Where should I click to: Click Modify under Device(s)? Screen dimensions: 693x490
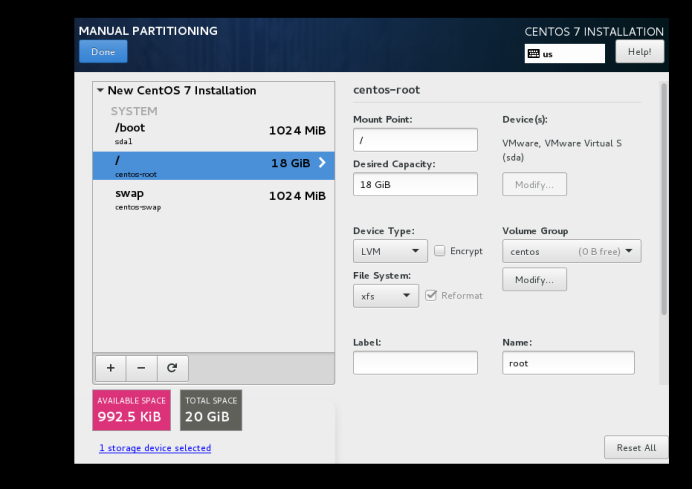point(534,184)
